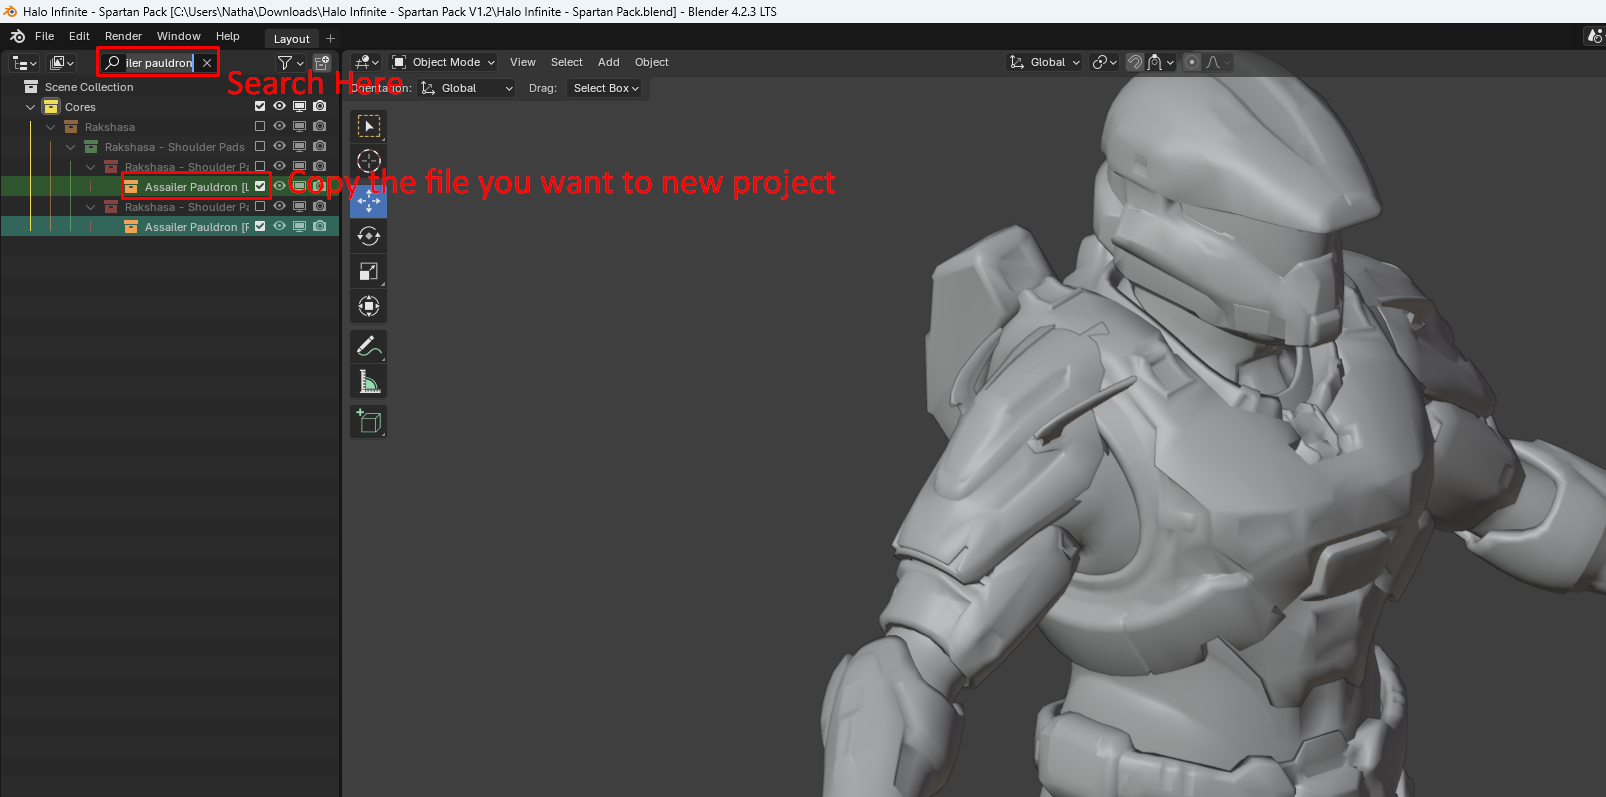Open the Edit menu
Image resolution: width=1606 pixels, height=797 pixels.
coord(79,36)
